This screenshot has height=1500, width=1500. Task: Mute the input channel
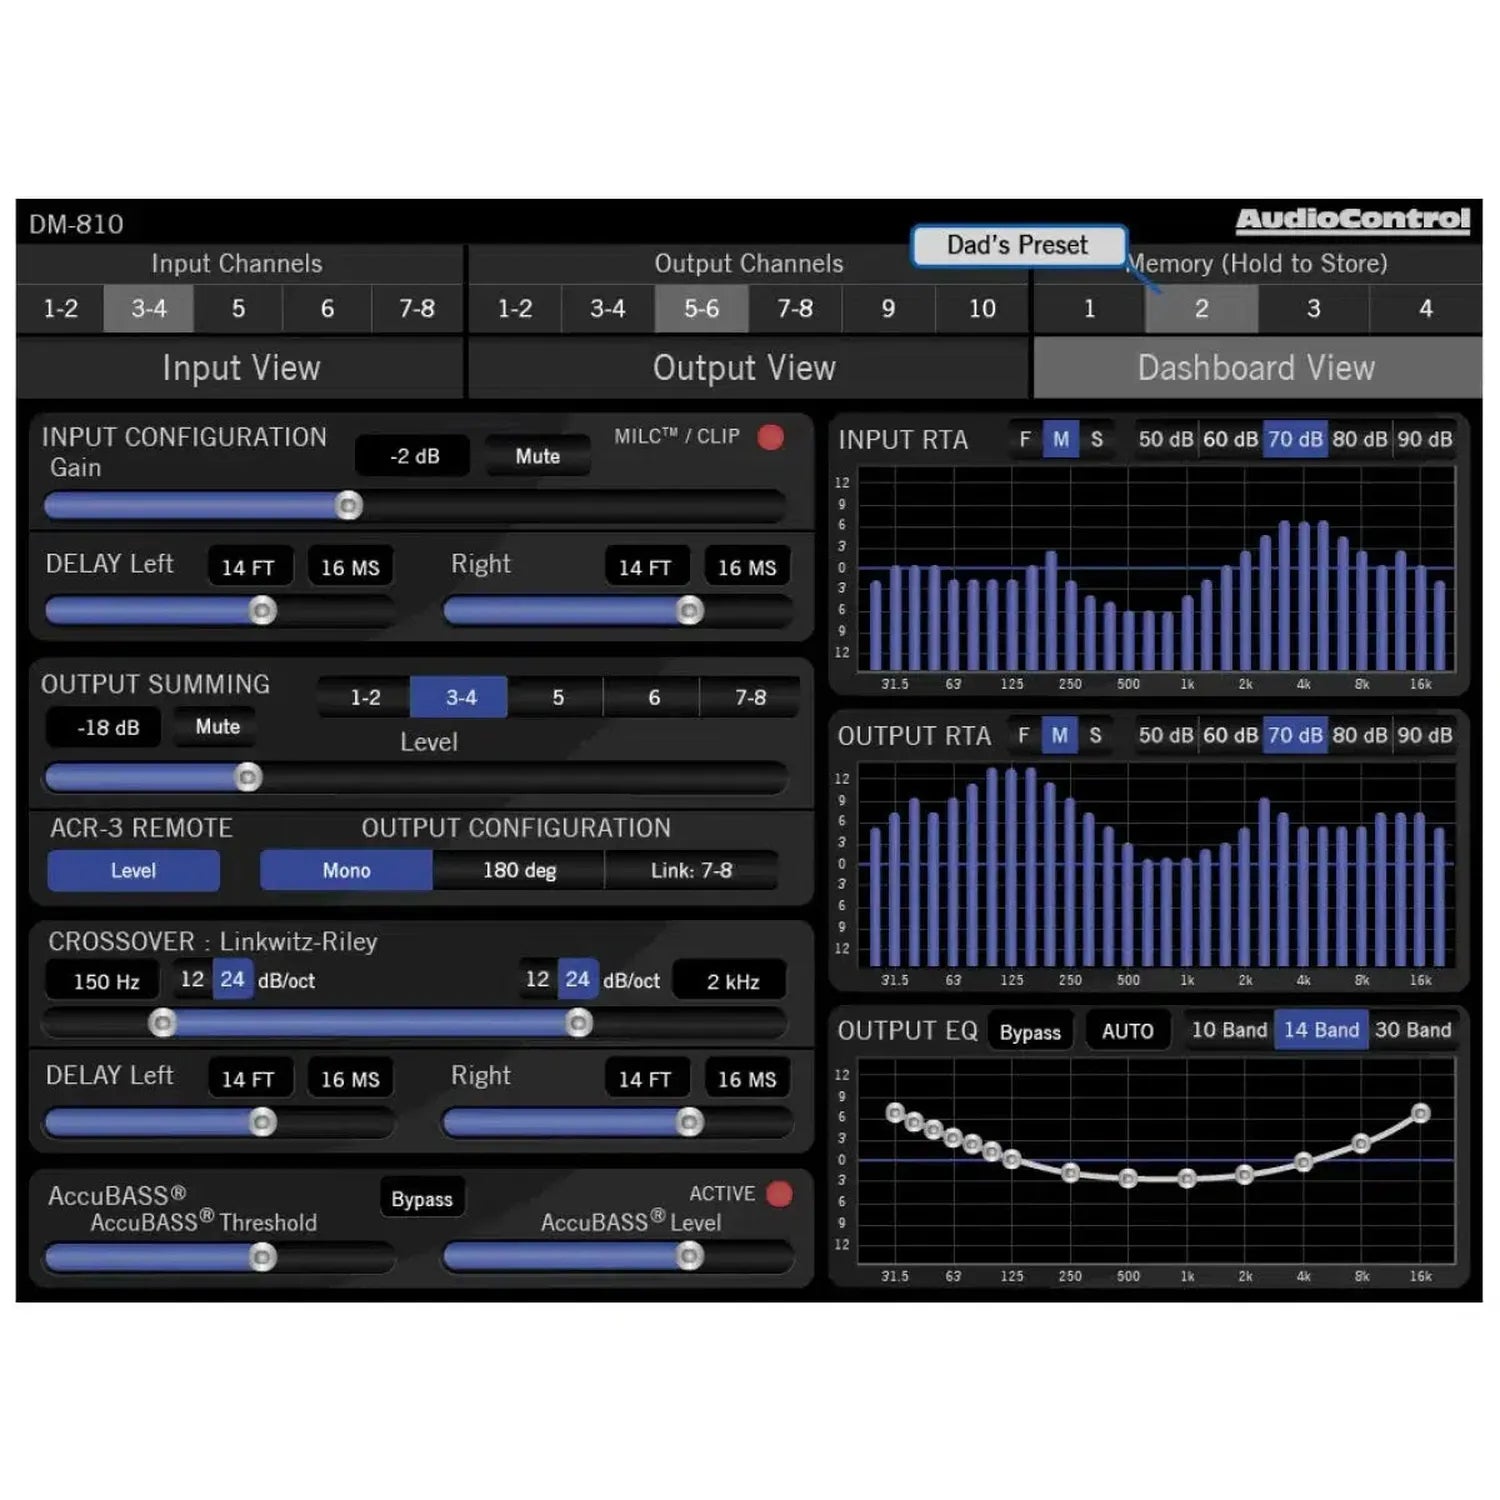(x=537, y=456)
